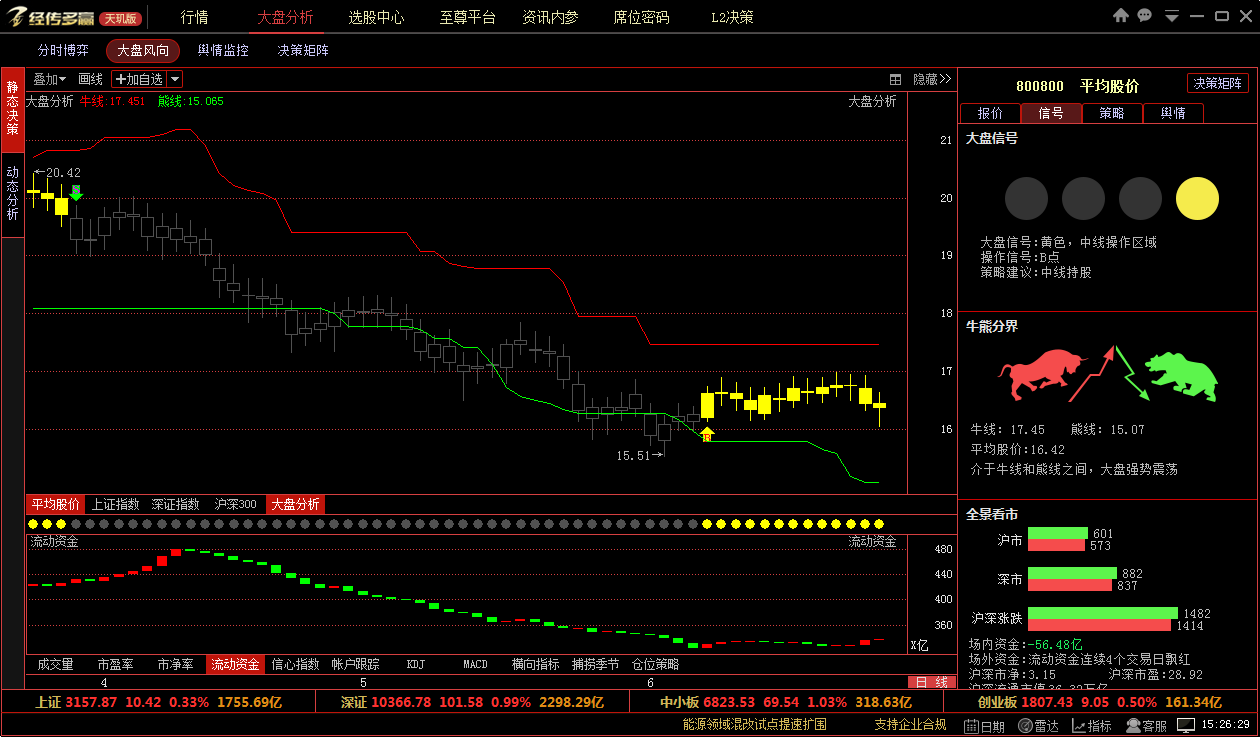
Task: Click the 决策矩阵 button in right panel
Action: pos(1217,84)
